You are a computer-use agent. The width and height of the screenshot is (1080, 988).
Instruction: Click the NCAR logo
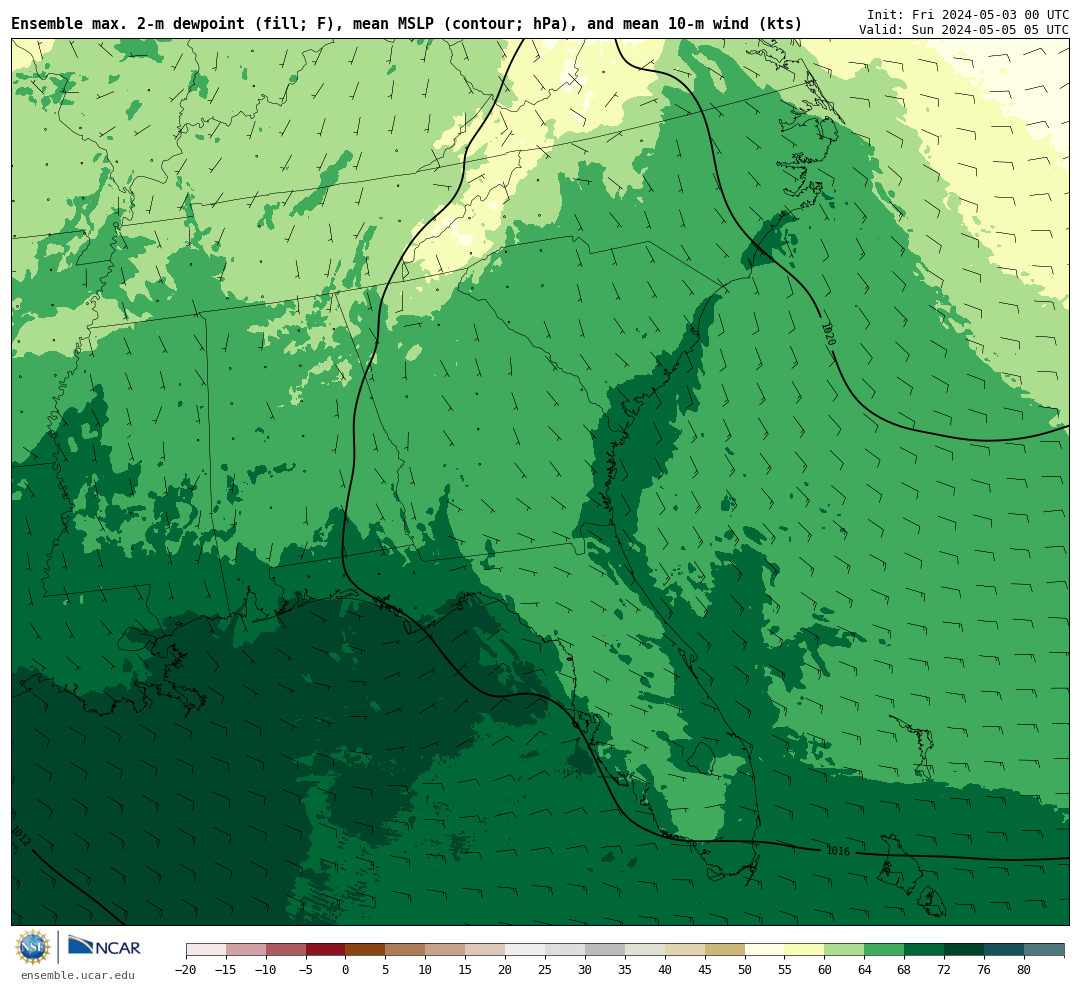[x=105, y=947]
